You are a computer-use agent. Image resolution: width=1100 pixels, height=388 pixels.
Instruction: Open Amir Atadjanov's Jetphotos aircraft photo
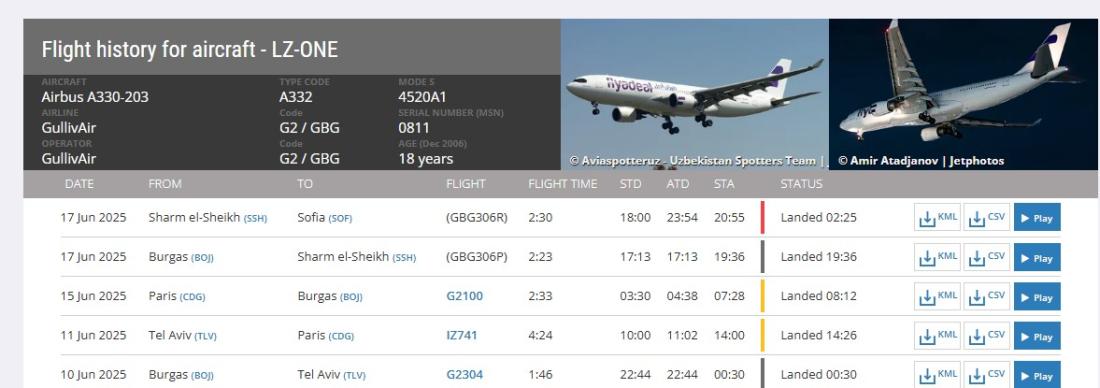point(963,94)
